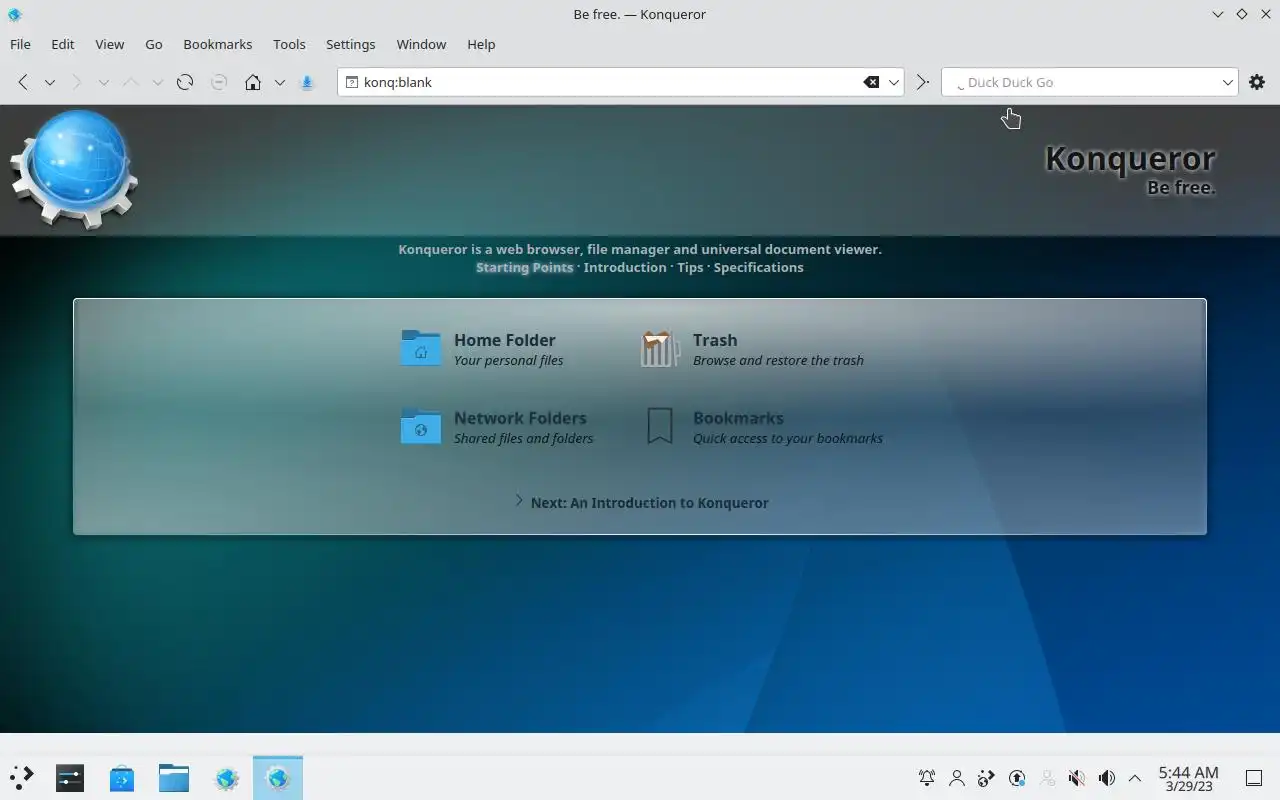Go back with the back arrow
This screenshot has width=1280, height=800.
tap(22, 82)
